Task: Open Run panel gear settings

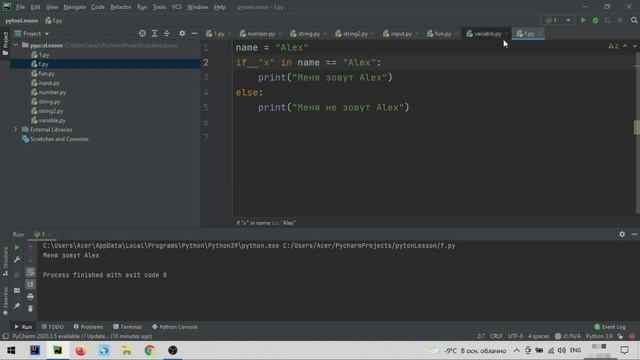Action: click(x=622, y=234)
